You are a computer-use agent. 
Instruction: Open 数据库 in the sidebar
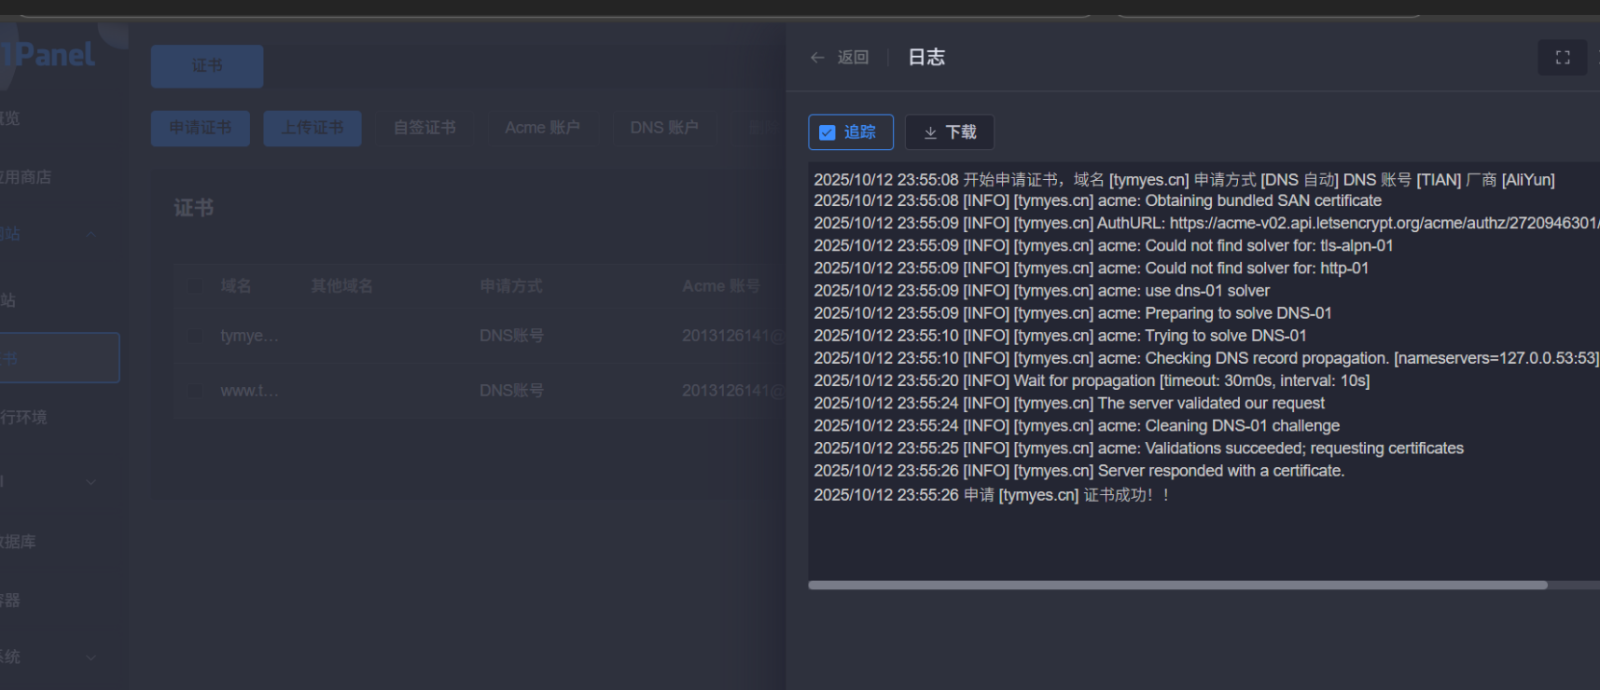tap(18, 542)
